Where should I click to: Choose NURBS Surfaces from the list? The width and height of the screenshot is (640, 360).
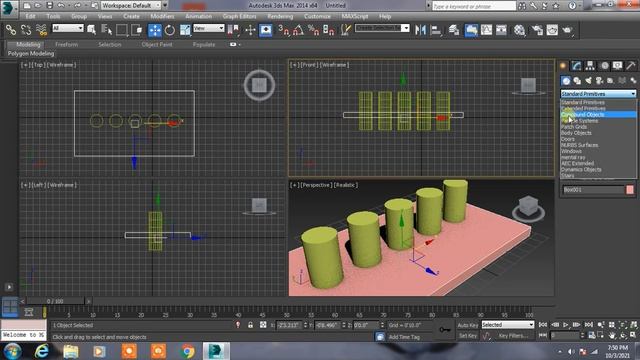tap(598, 145)
